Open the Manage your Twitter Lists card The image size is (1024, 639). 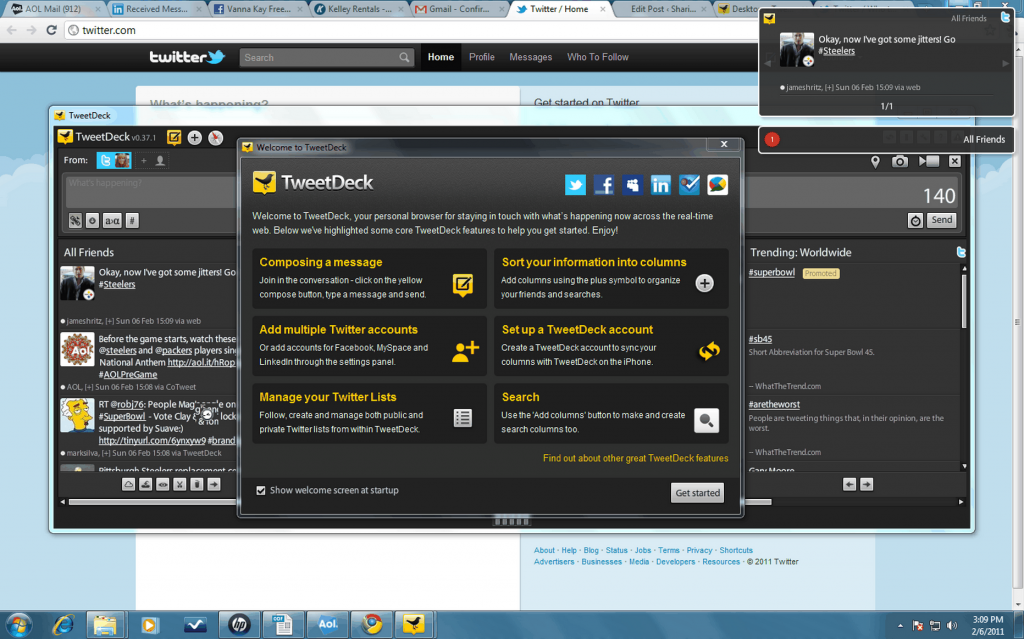click(x=370, y=414)
